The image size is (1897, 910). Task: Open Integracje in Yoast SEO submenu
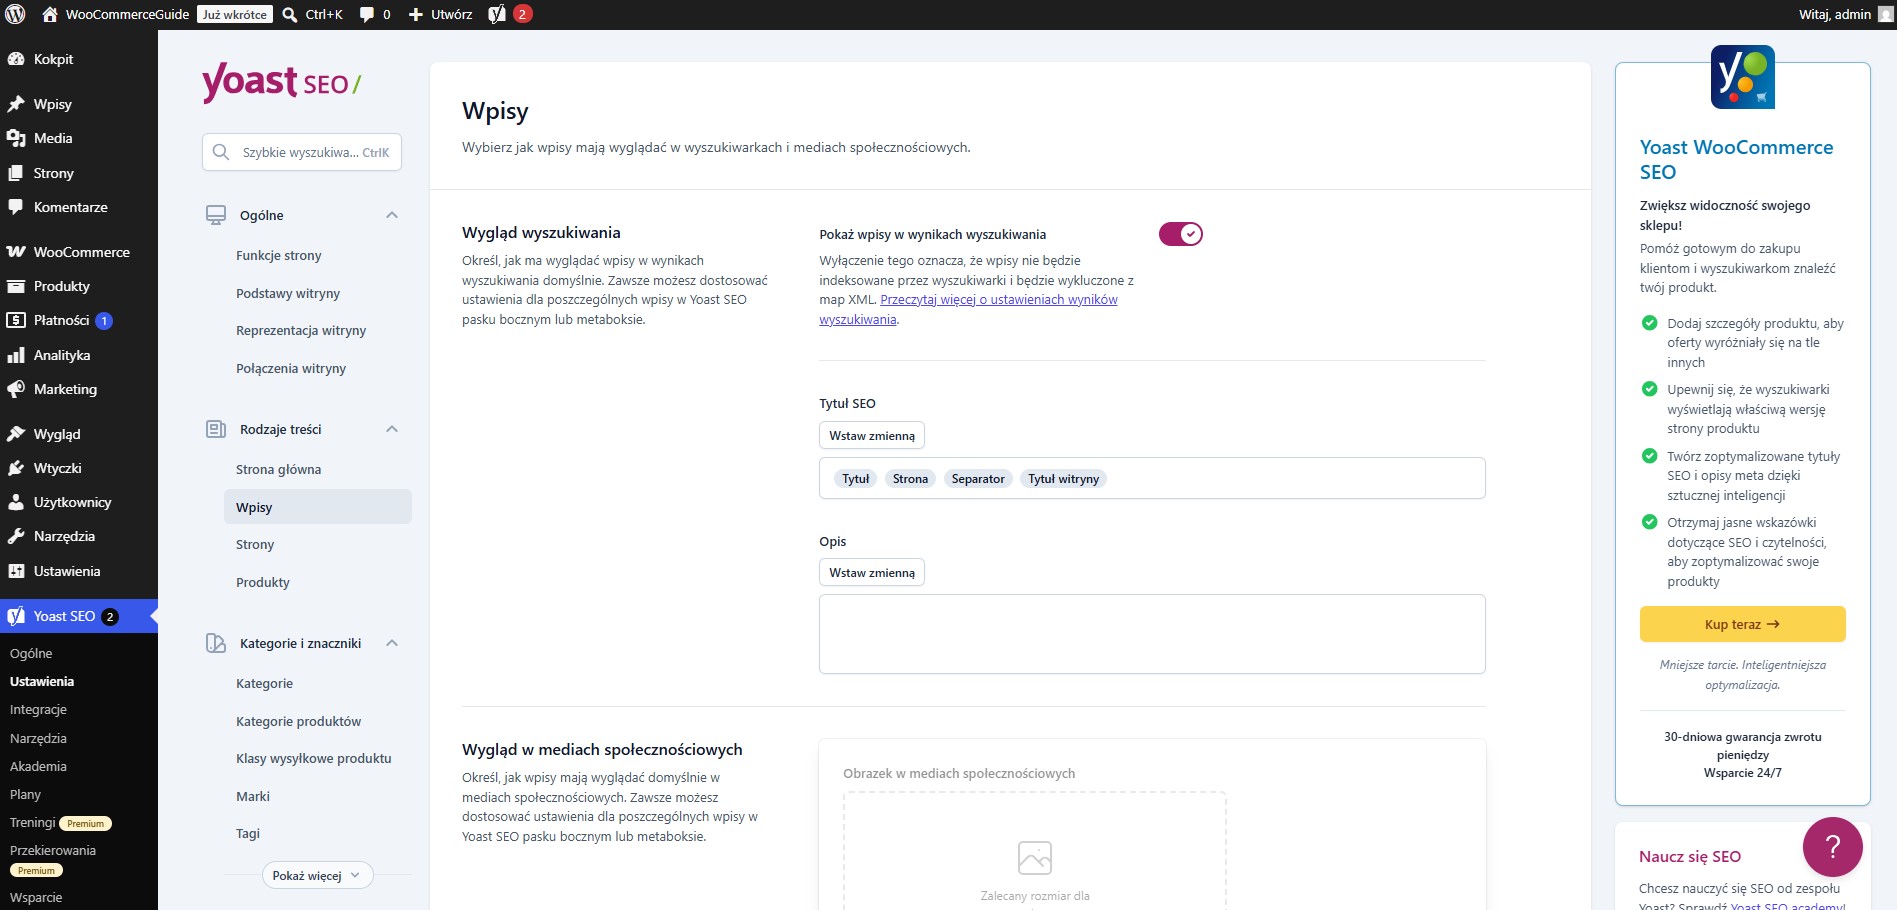coord(38,710)
